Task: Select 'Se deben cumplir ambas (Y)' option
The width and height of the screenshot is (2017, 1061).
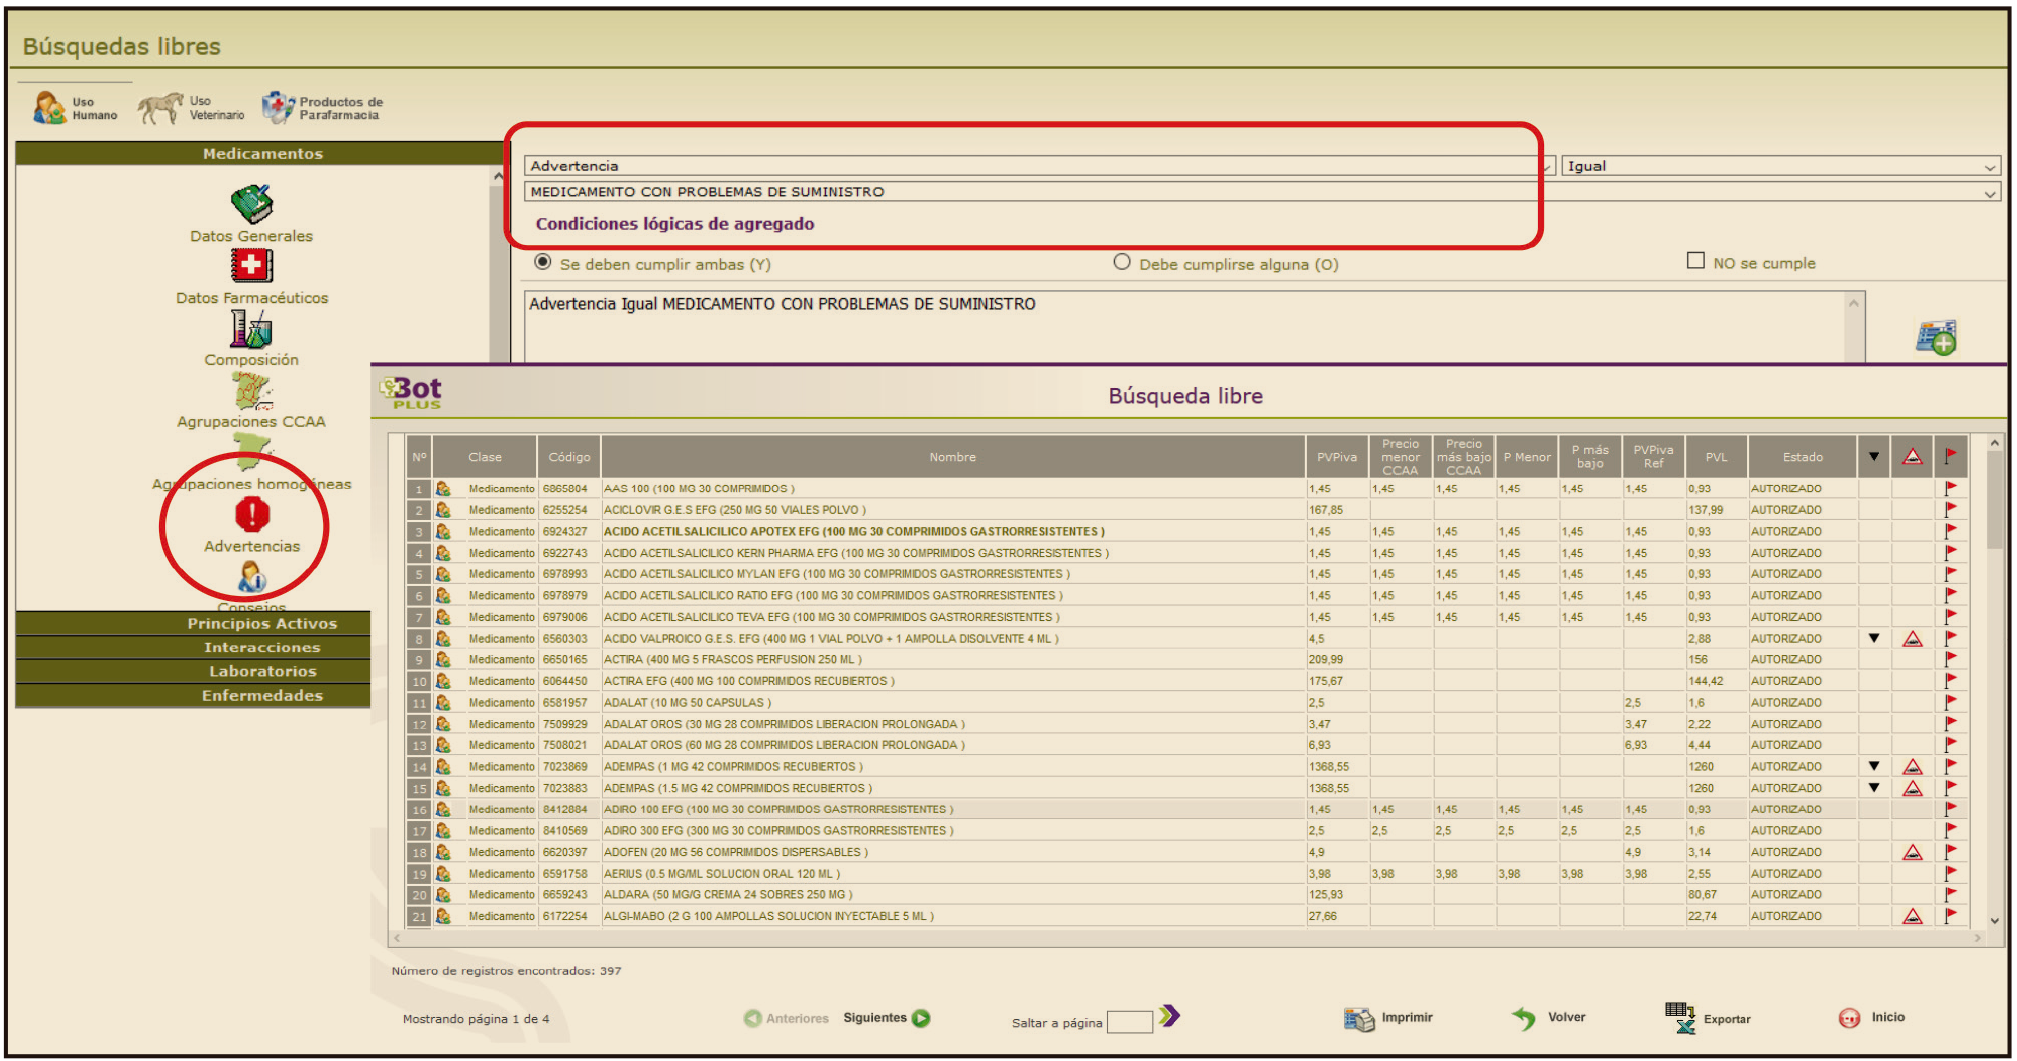Action: tap(543, 262)
